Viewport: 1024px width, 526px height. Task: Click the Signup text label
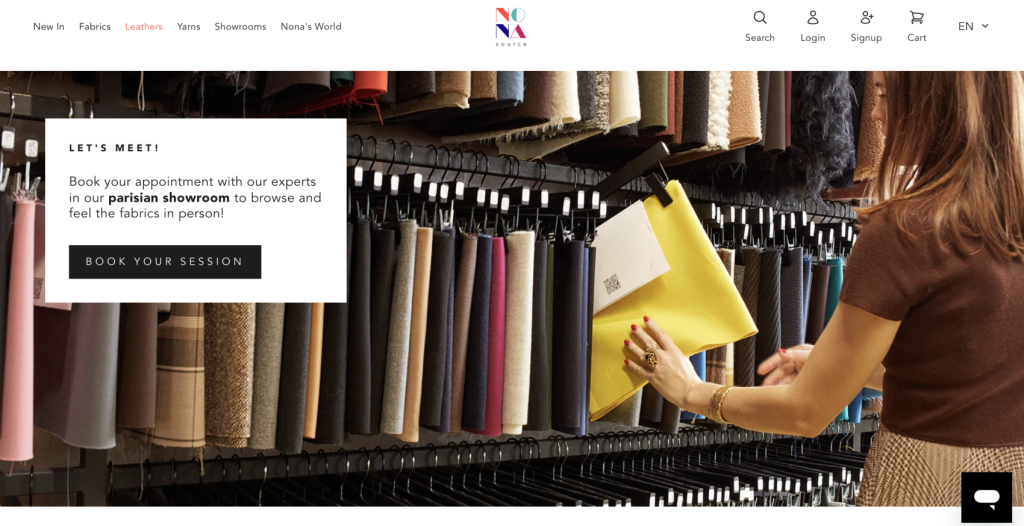866,38
